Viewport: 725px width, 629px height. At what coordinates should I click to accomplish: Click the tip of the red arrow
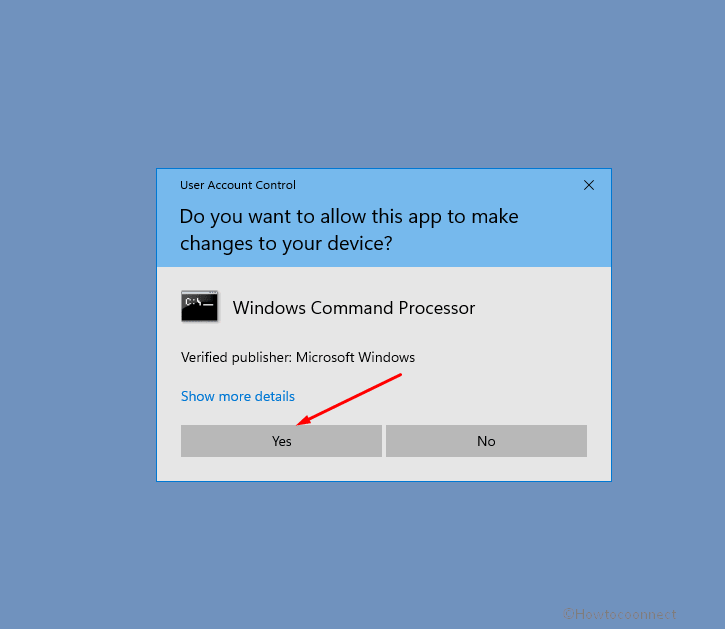pos(298,424)
